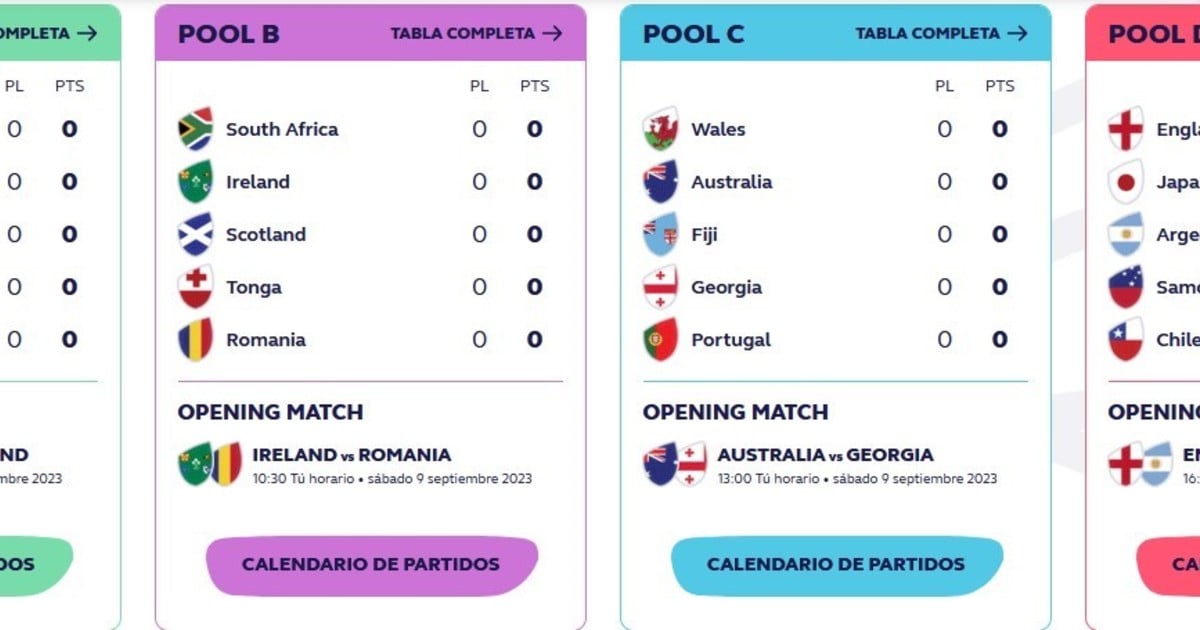The height and width of the screenshot is (630, 1200).
Task: Open the Australia vs Georgia opening match
Action: coord(825,455)
